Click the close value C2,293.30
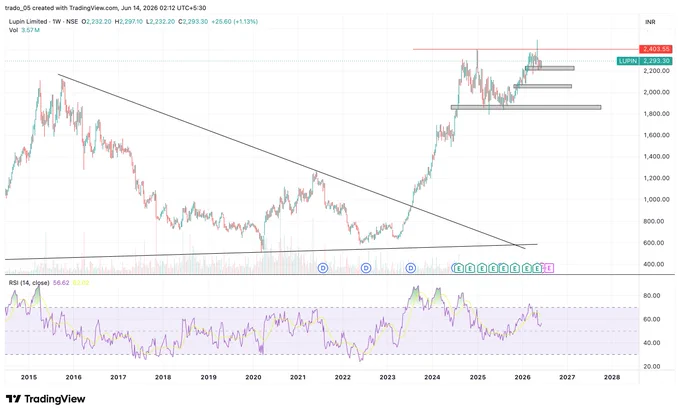This screenshot has height=414, width=680. (193, 21)
